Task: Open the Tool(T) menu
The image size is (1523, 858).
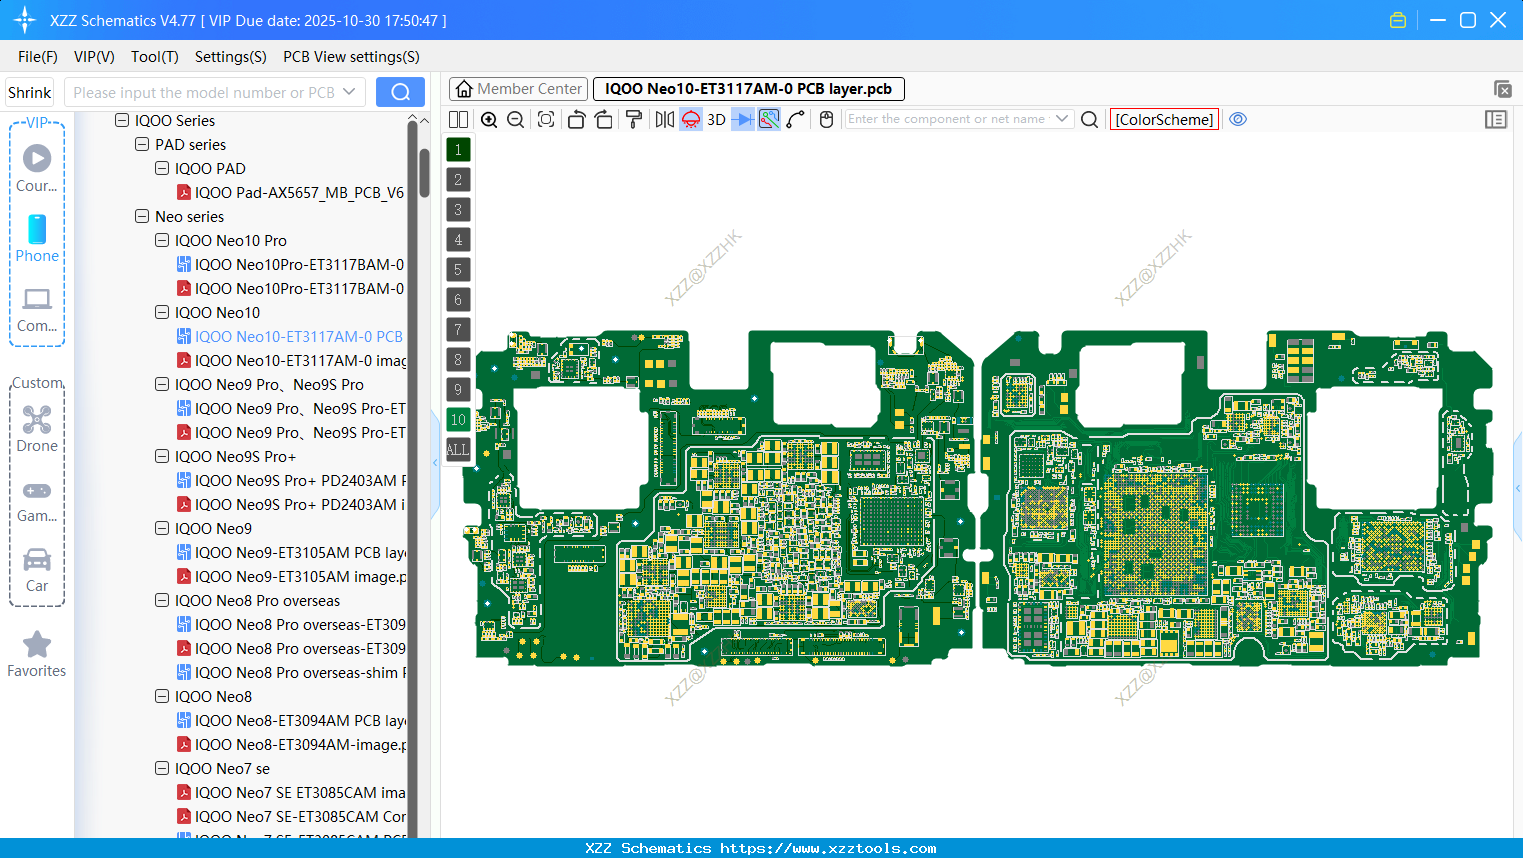Action: (154, 57)
